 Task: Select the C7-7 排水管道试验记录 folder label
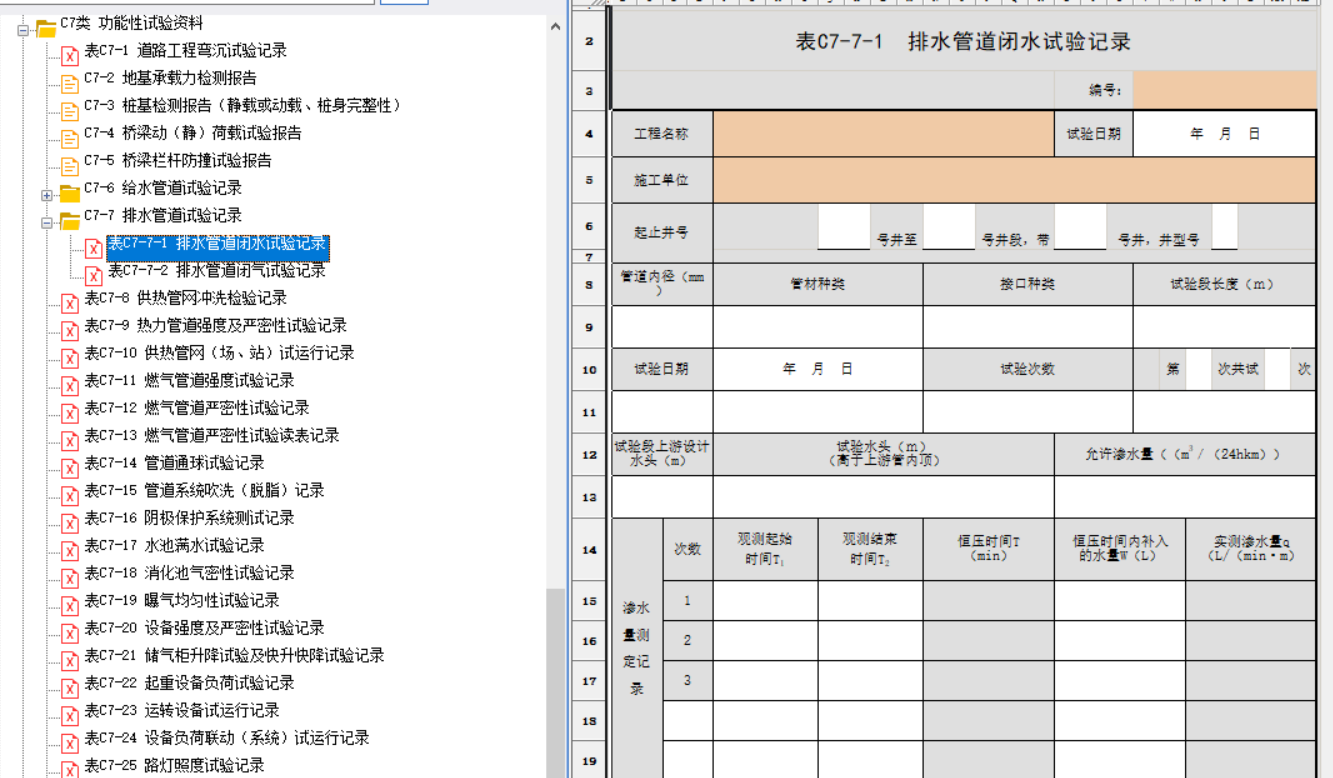coord(163,215)
